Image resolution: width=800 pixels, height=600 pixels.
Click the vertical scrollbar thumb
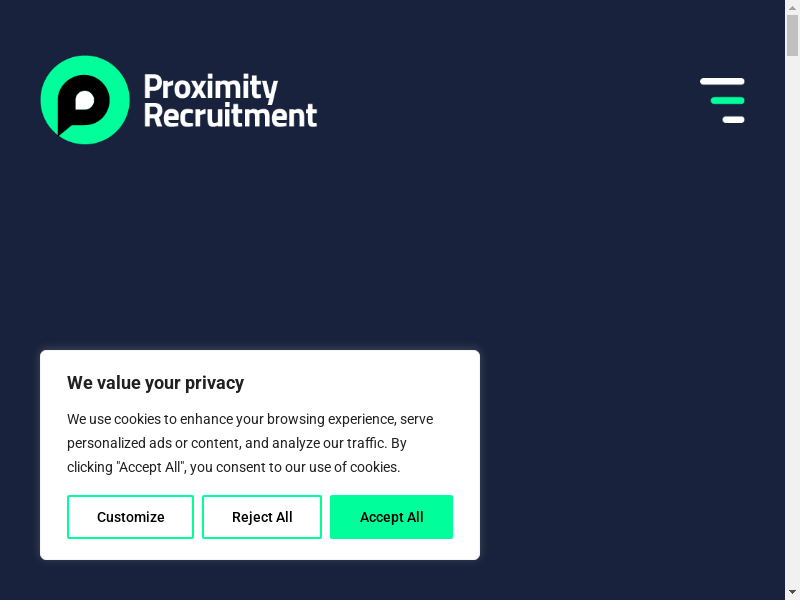pos(792,35)
